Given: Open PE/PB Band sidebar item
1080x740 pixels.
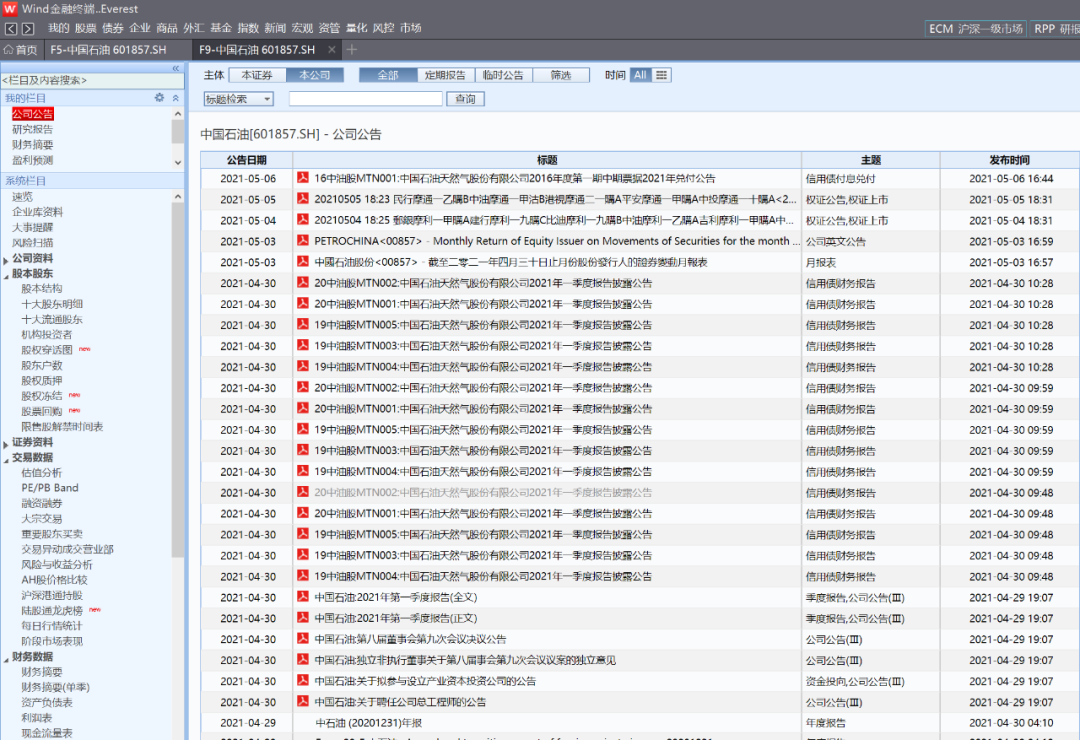Looking at the screenshot, I should point(50,488).
